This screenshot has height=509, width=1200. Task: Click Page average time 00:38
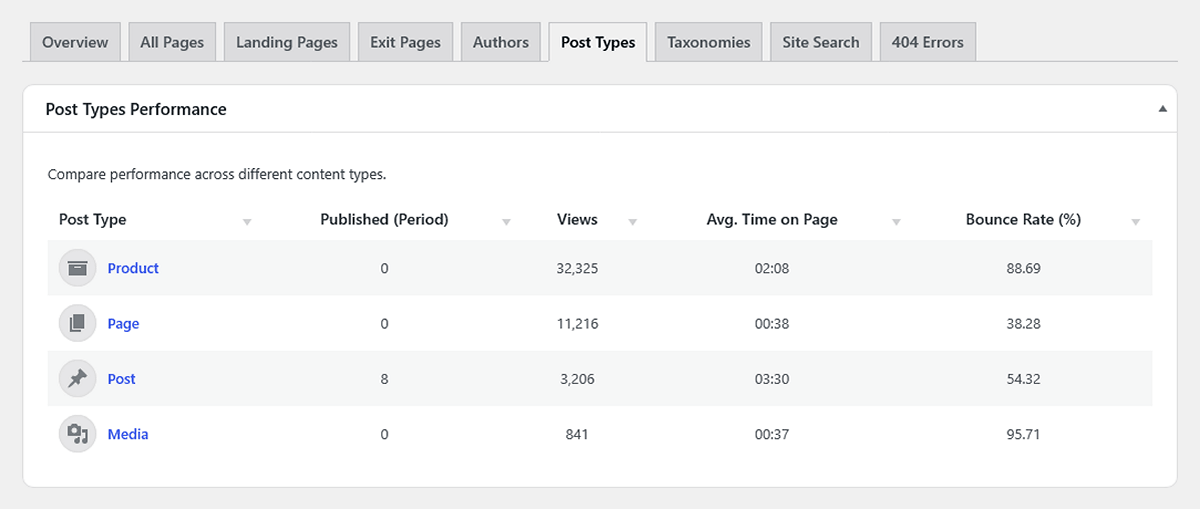tap(772, 324)
